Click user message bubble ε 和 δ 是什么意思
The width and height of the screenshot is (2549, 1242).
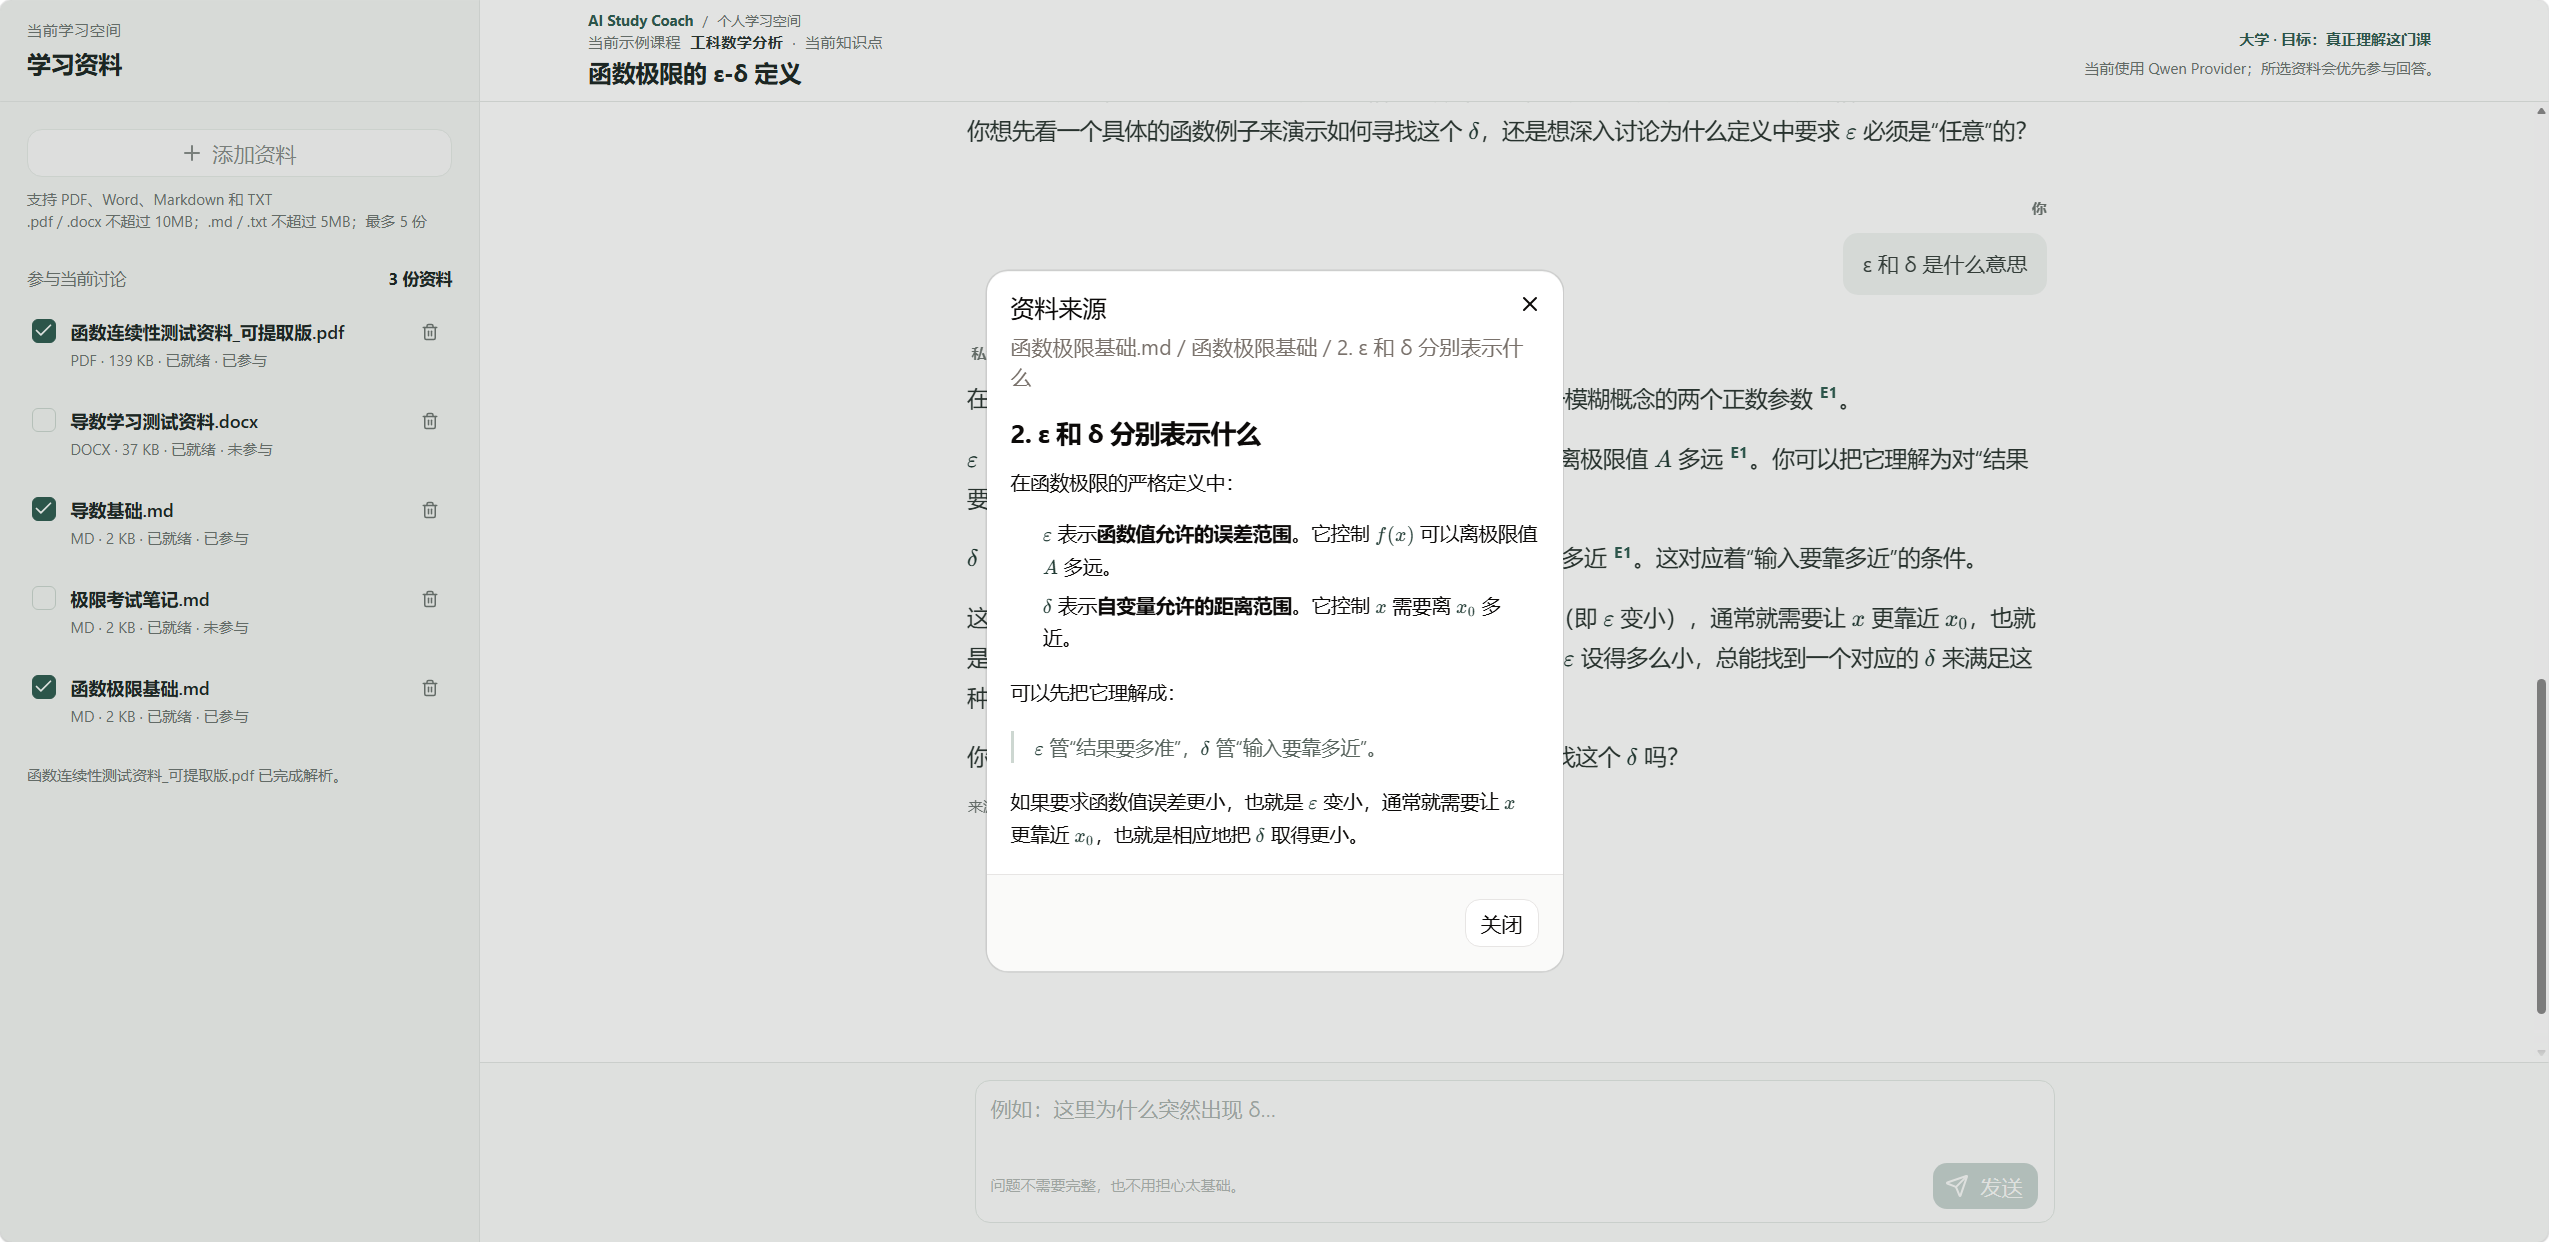[x=1944, y=264]
